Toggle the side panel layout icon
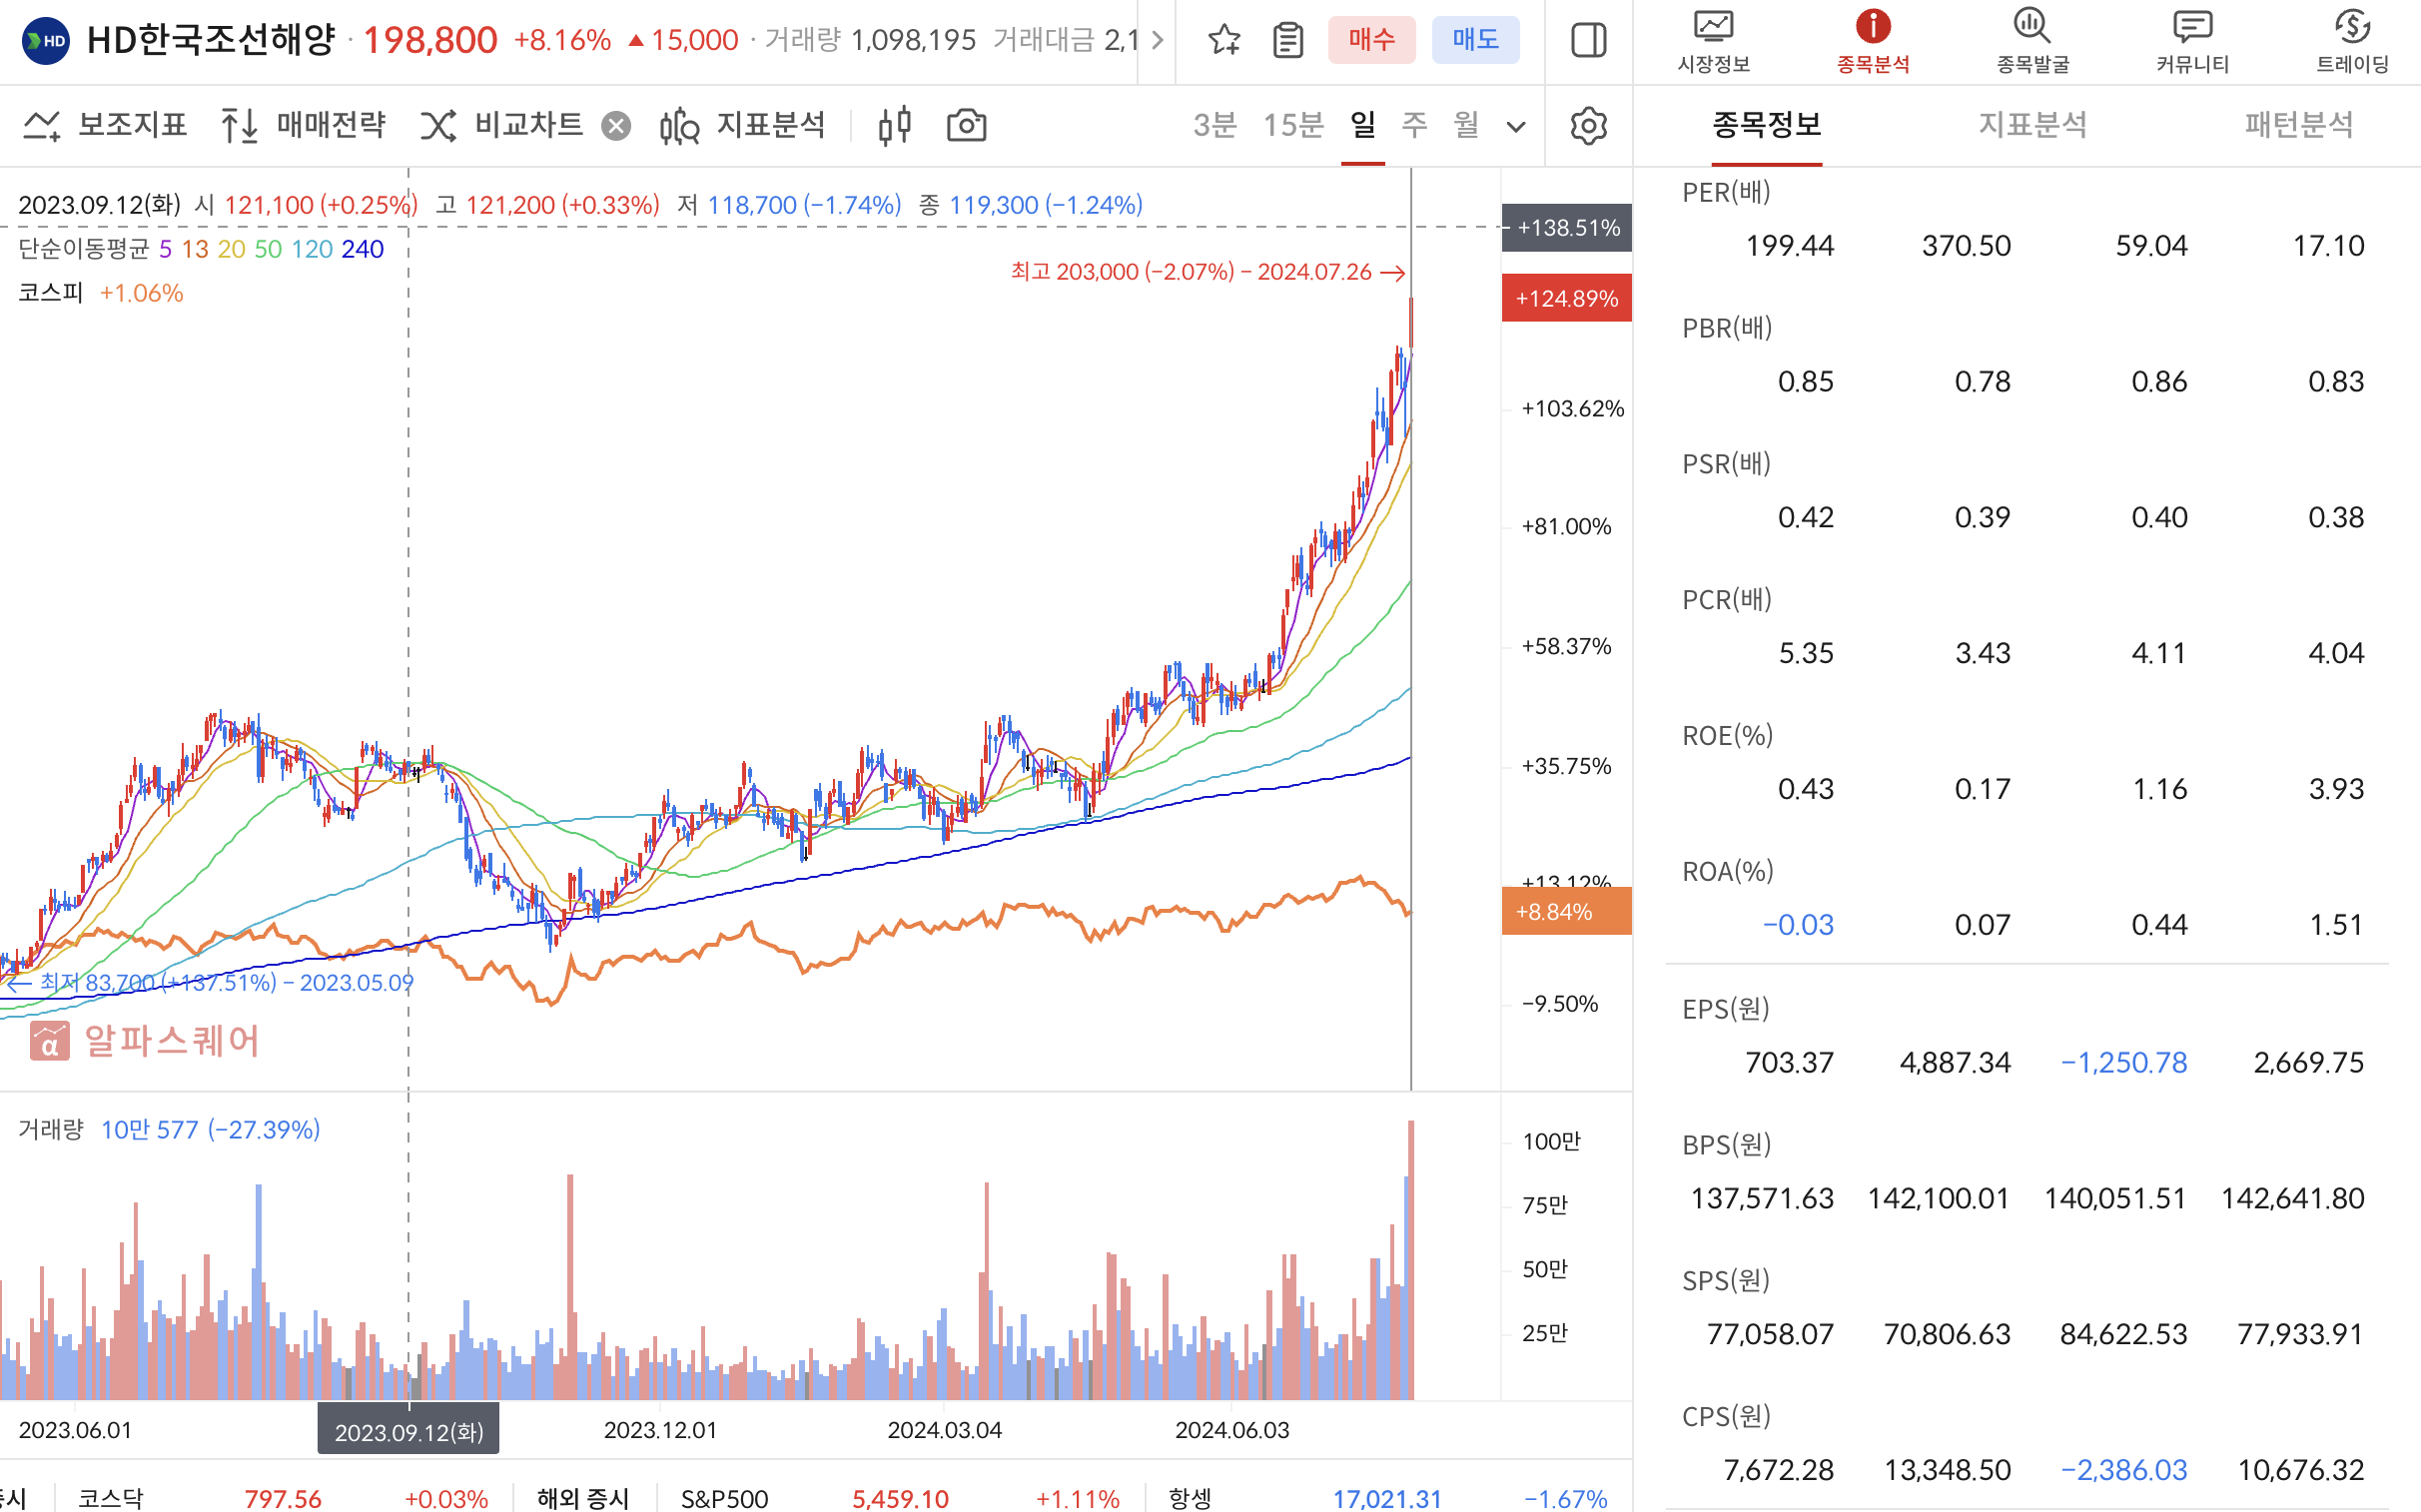 (x=1588, y=40)
